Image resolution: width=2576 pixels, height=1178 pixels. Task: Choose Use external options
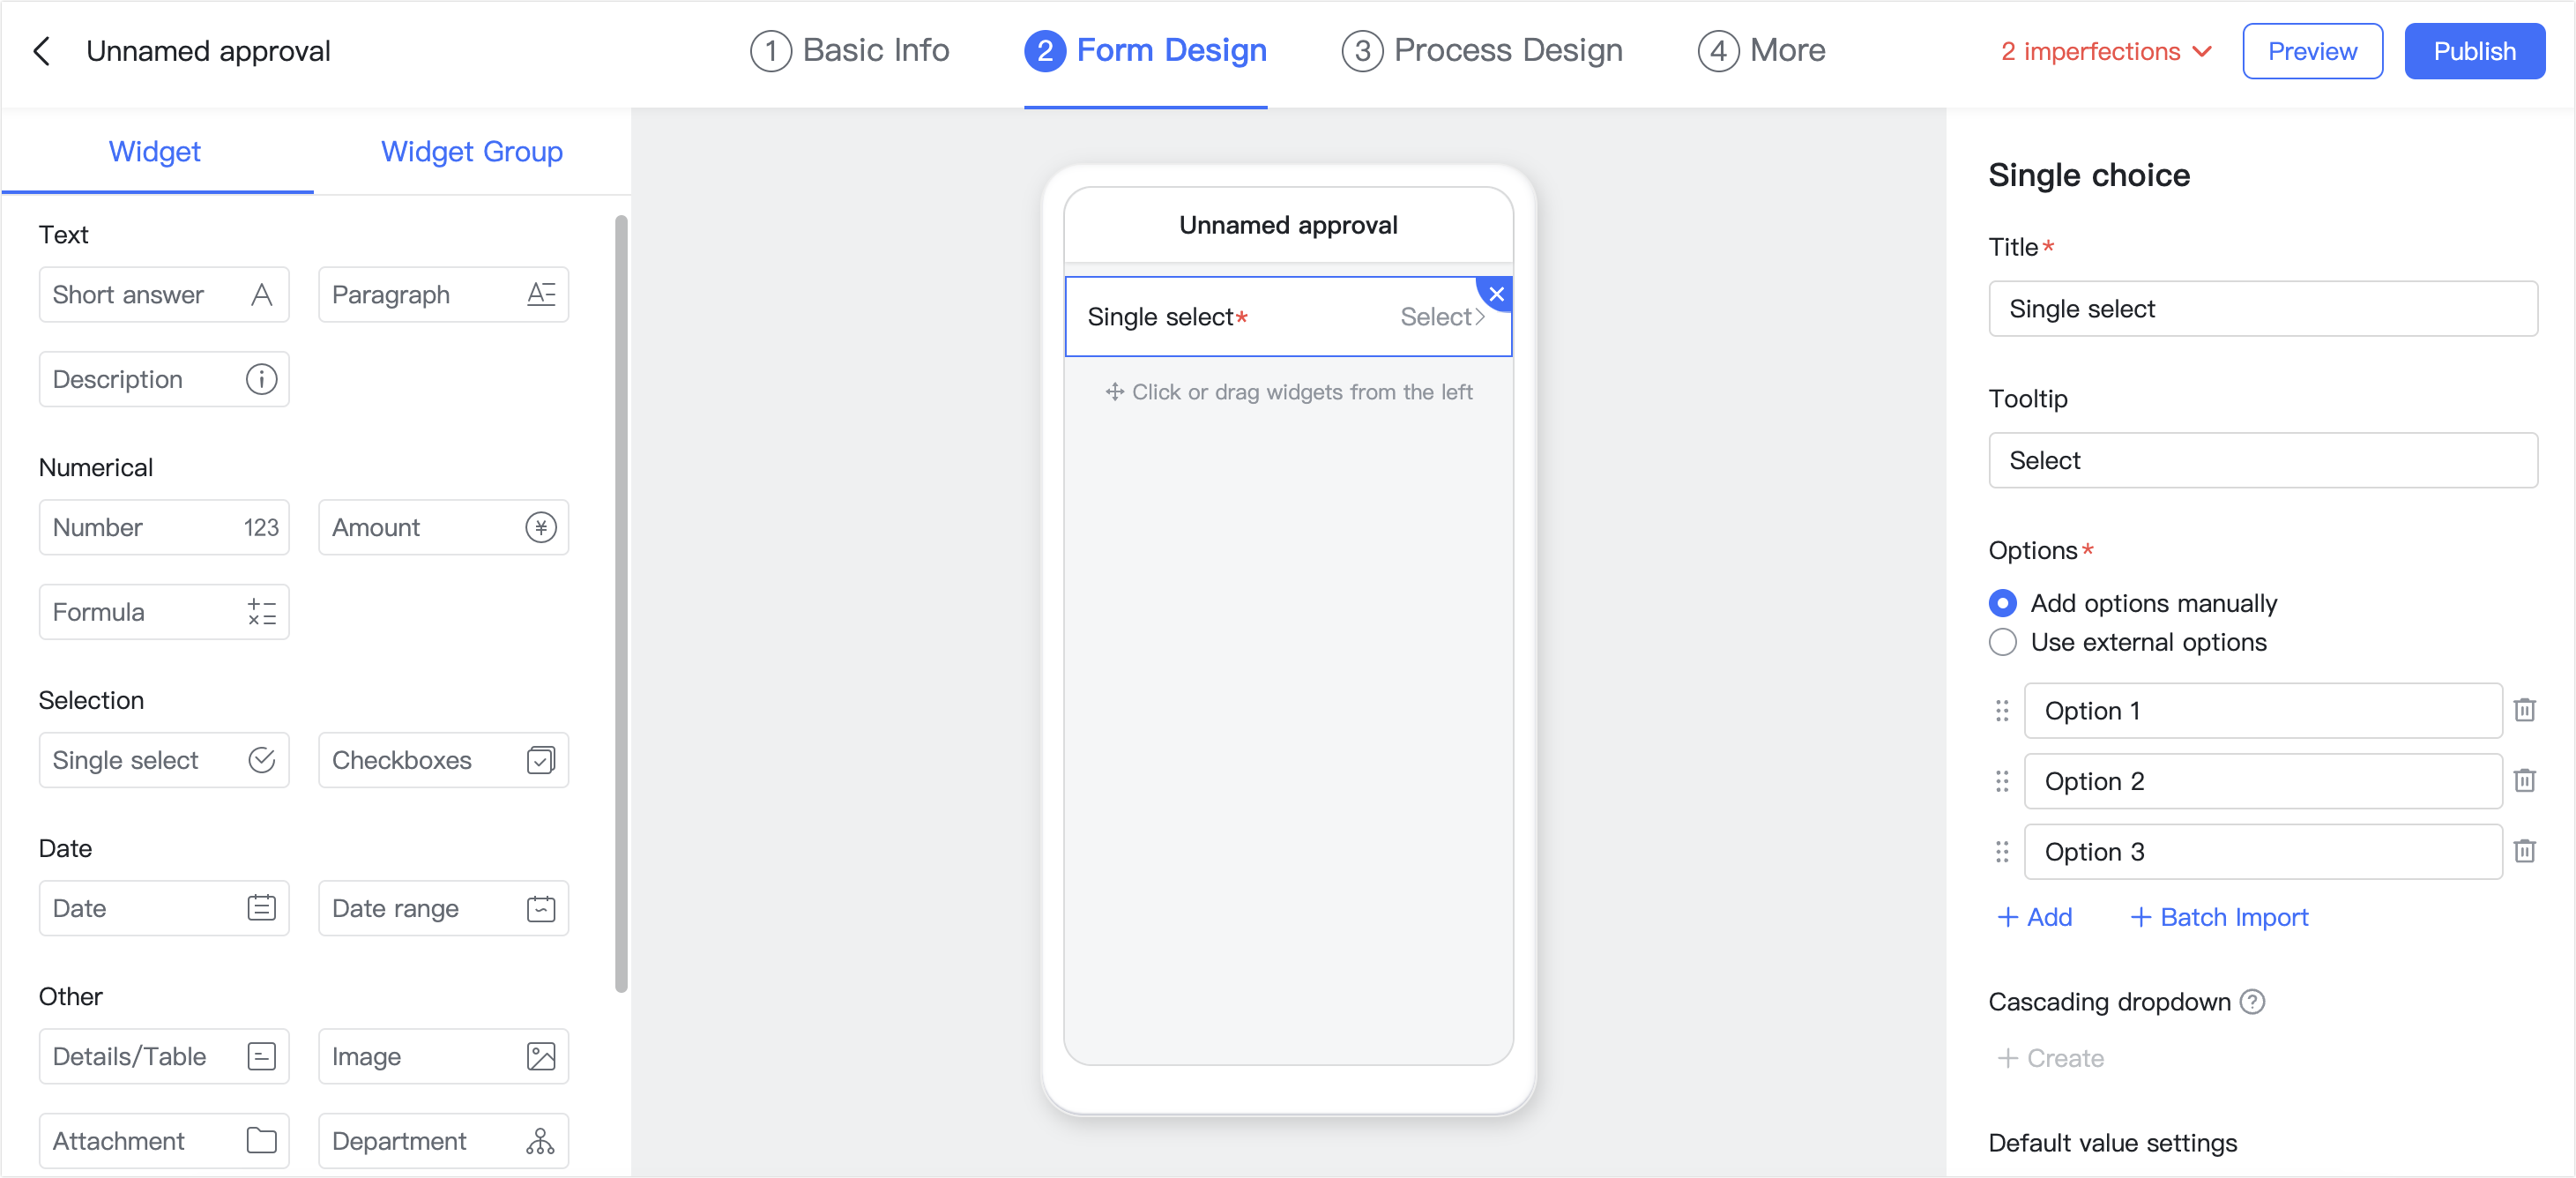tap(2002, 643)
